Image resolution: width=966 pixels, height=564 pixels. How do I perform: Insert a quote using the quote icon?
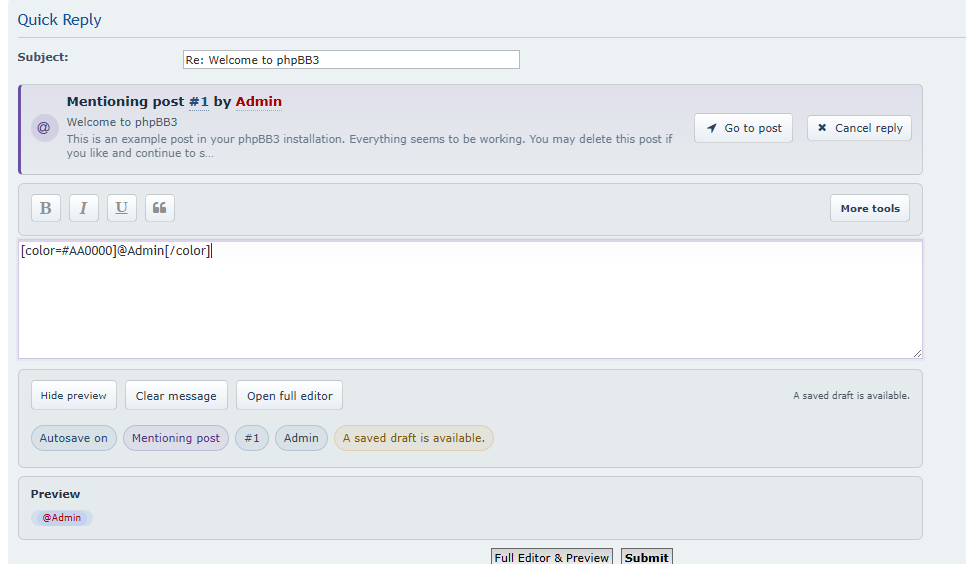pyautogui.click(x=159, y=208)
